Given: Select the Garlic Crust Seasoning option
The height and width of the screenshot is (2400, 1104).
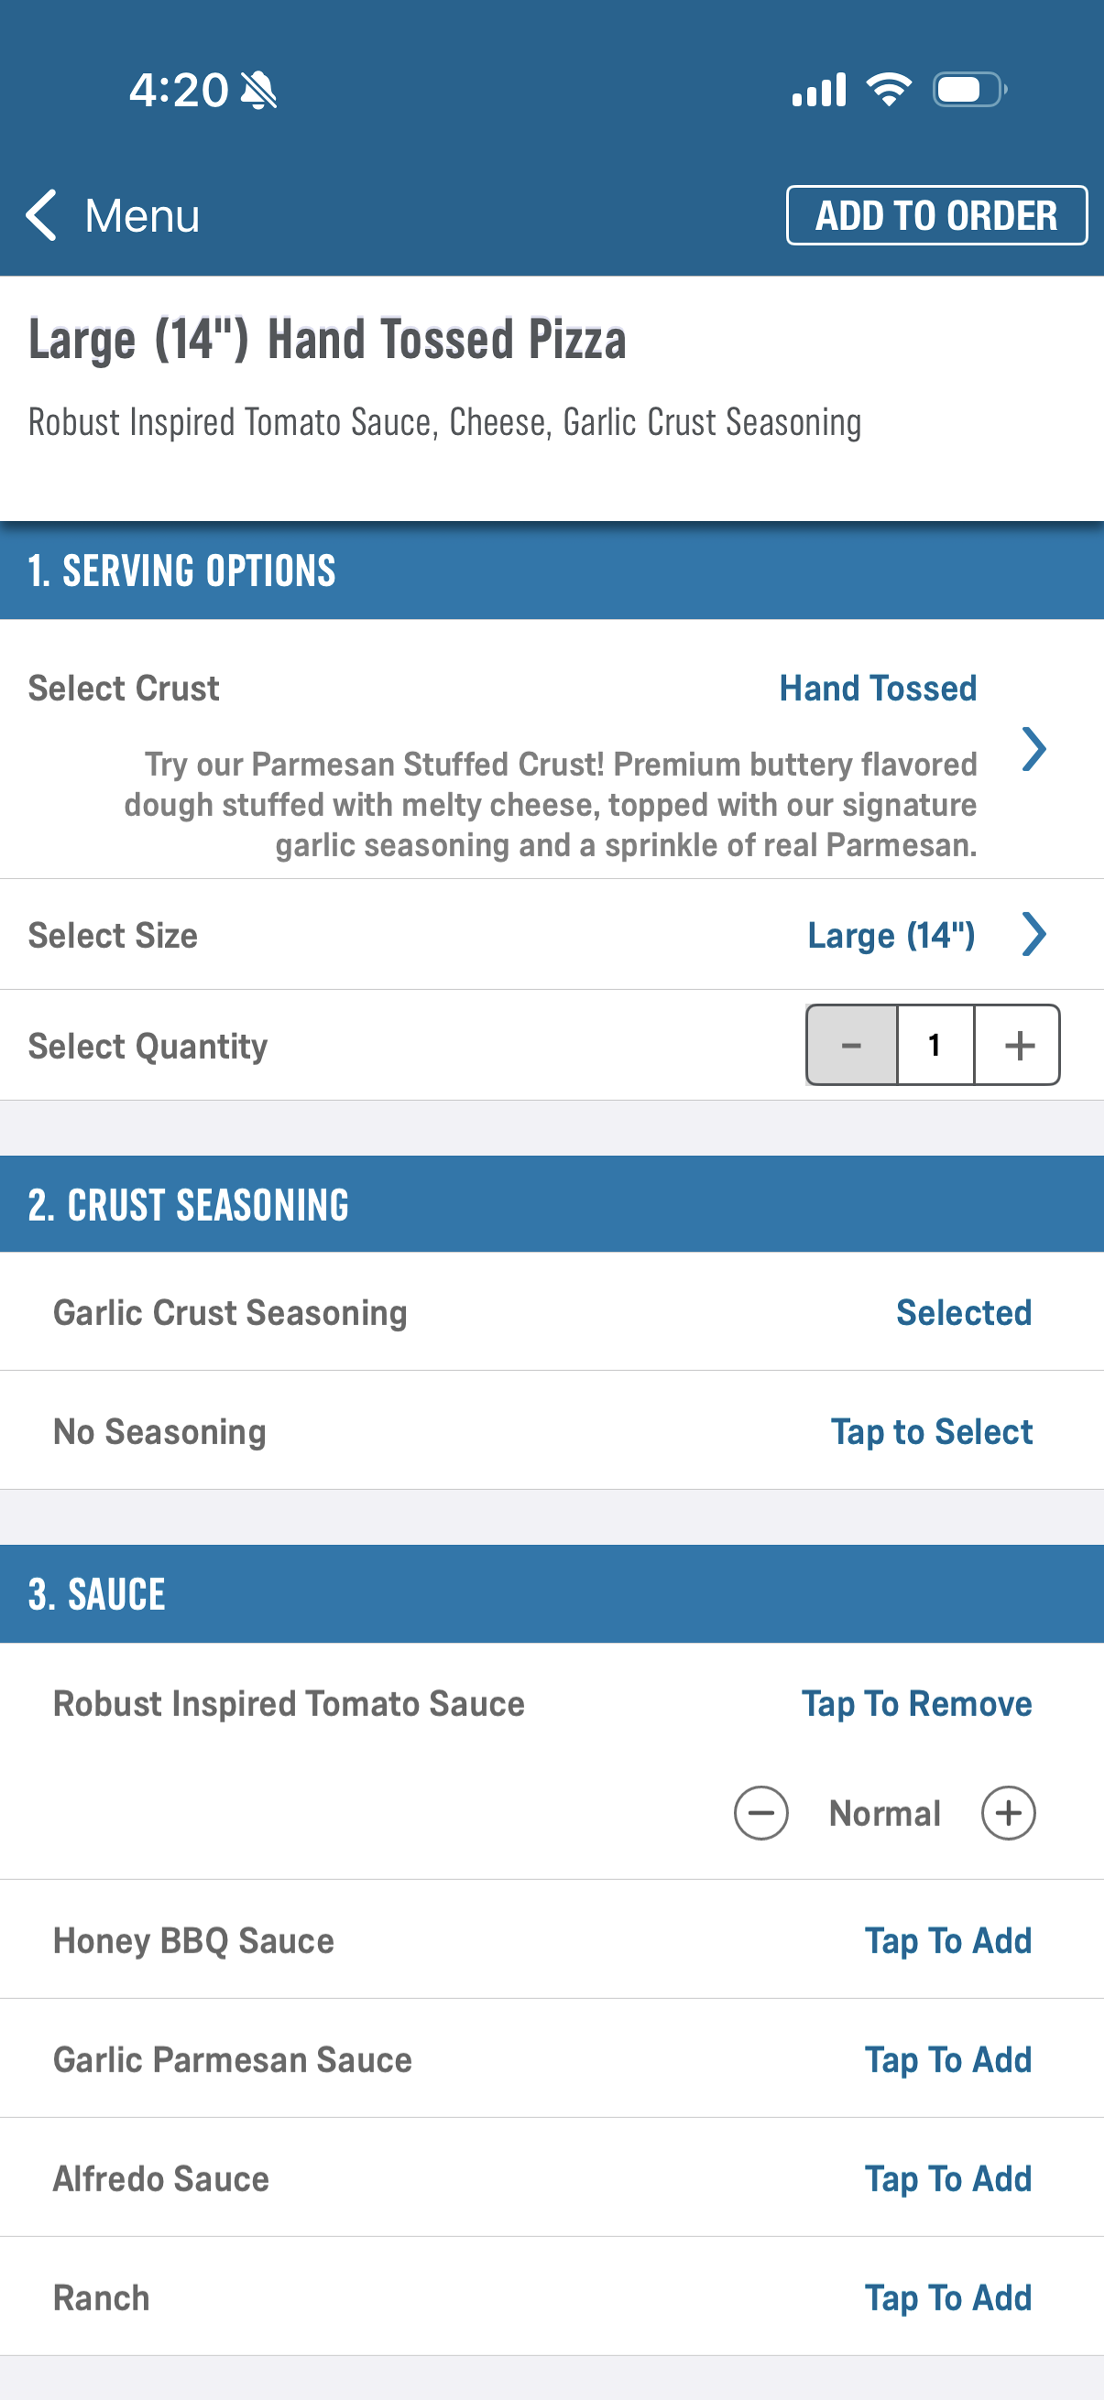Looking at the screenshot, I should point(552,1312).
